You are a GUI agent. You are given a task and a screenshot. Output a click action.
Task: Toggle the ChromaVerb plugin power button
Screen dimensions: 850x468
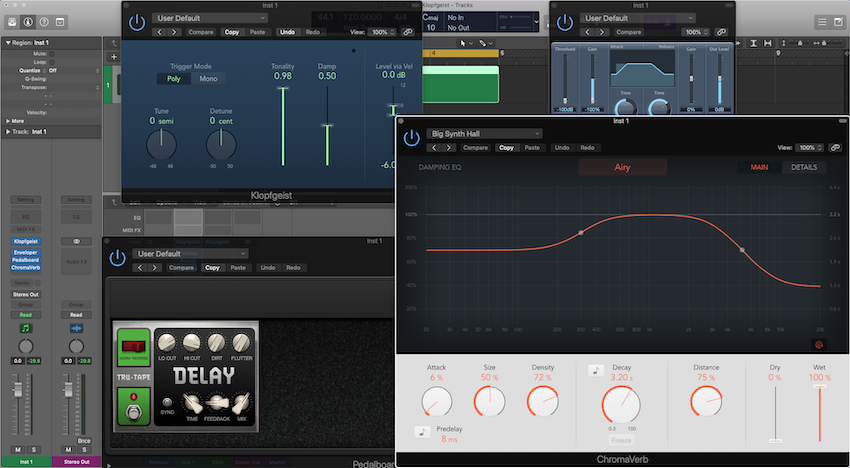point(412,138)
